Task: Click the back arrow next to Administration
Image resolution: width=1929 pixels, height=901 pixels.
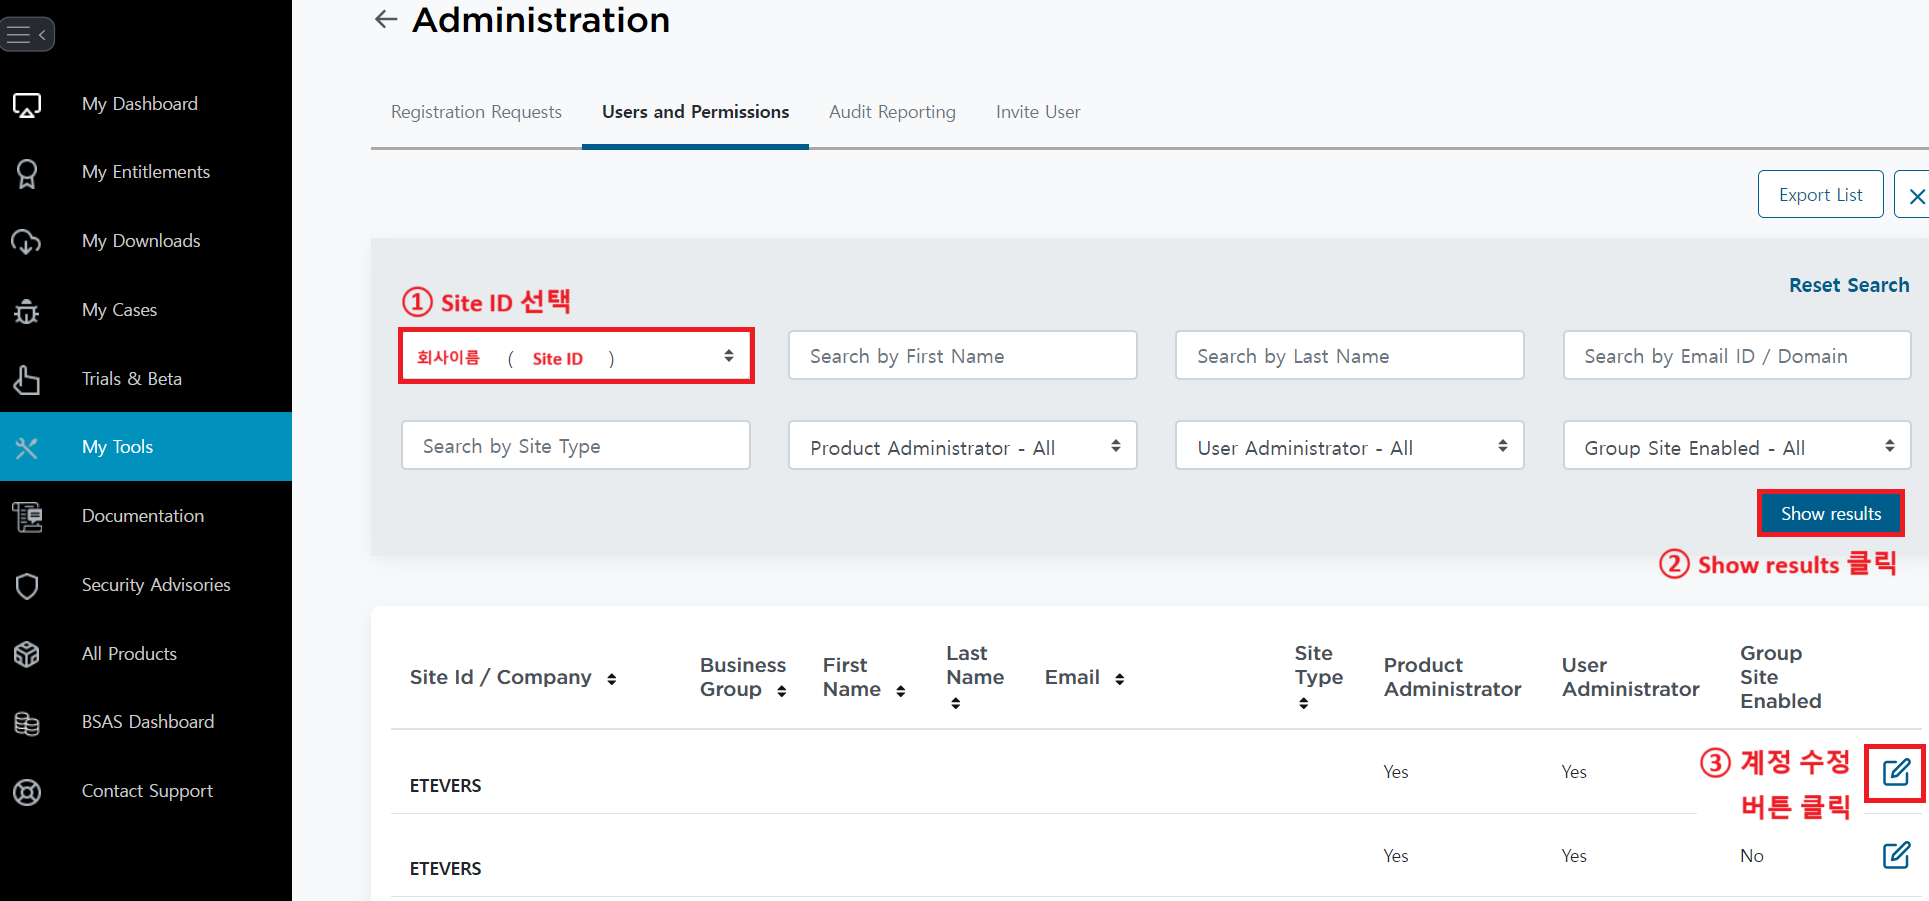Action: coord(386,20)
